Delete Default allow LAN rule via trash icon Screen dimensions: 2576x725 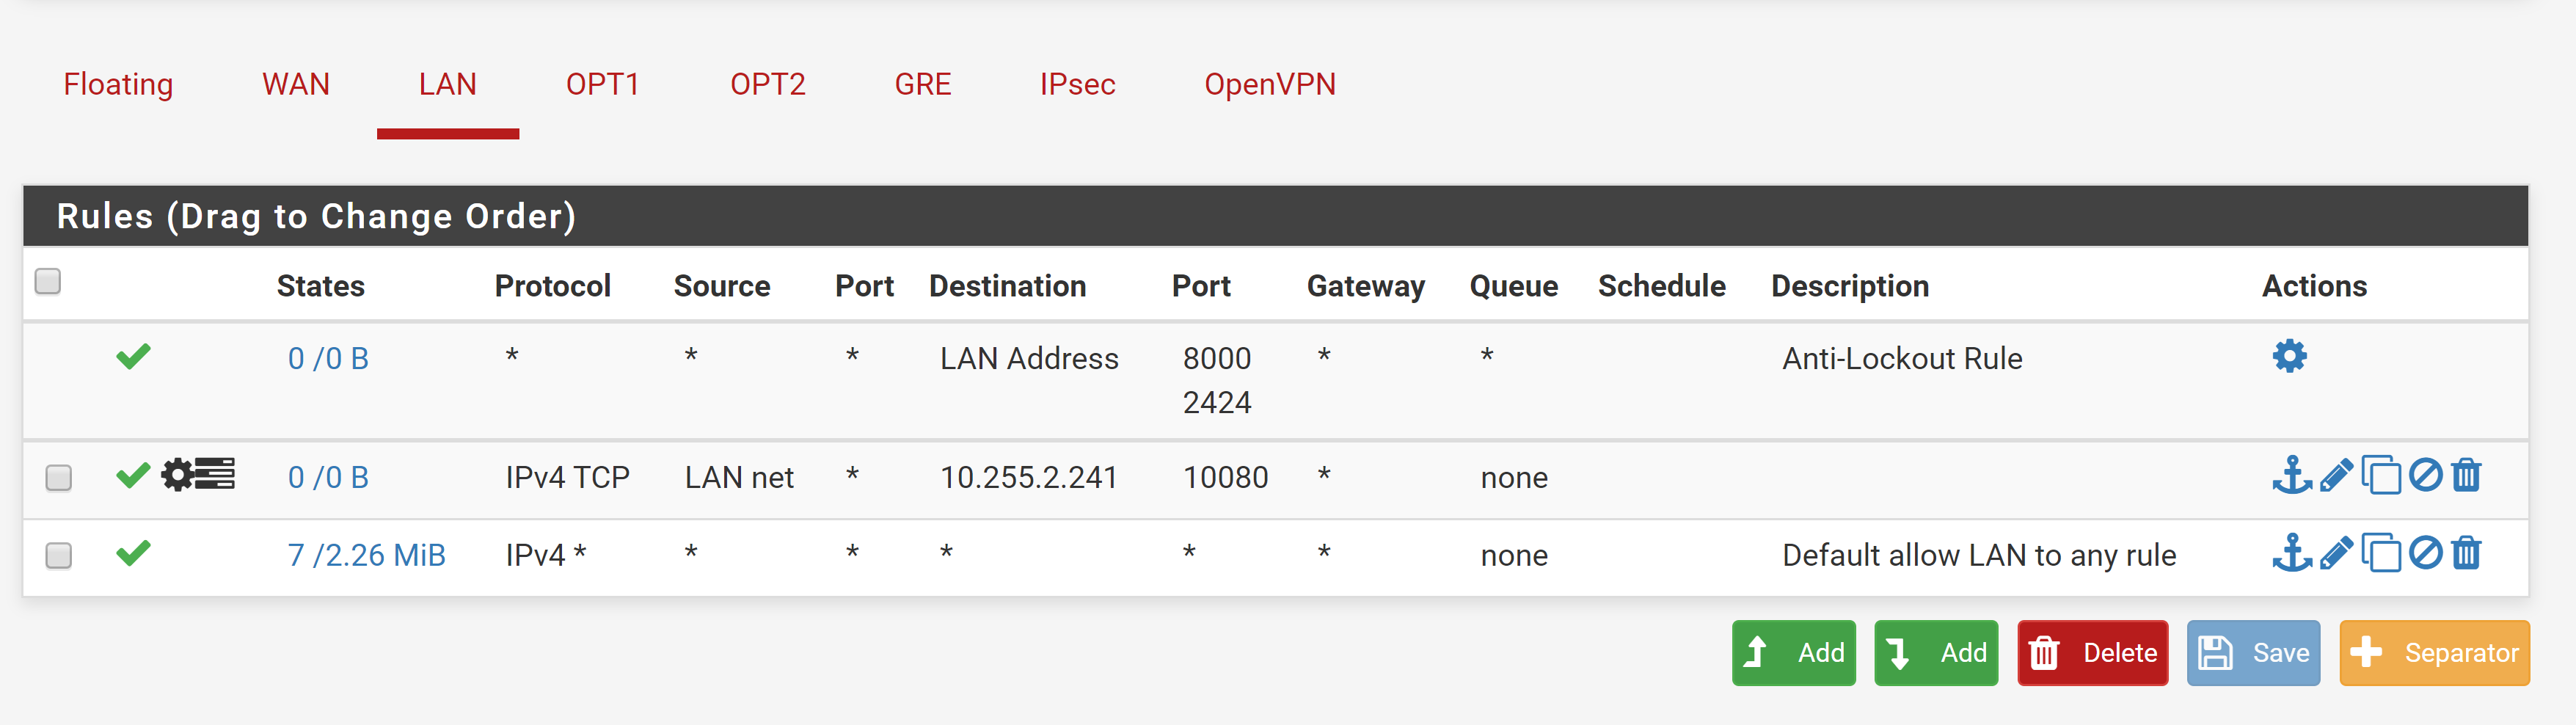click(2466, 553)
